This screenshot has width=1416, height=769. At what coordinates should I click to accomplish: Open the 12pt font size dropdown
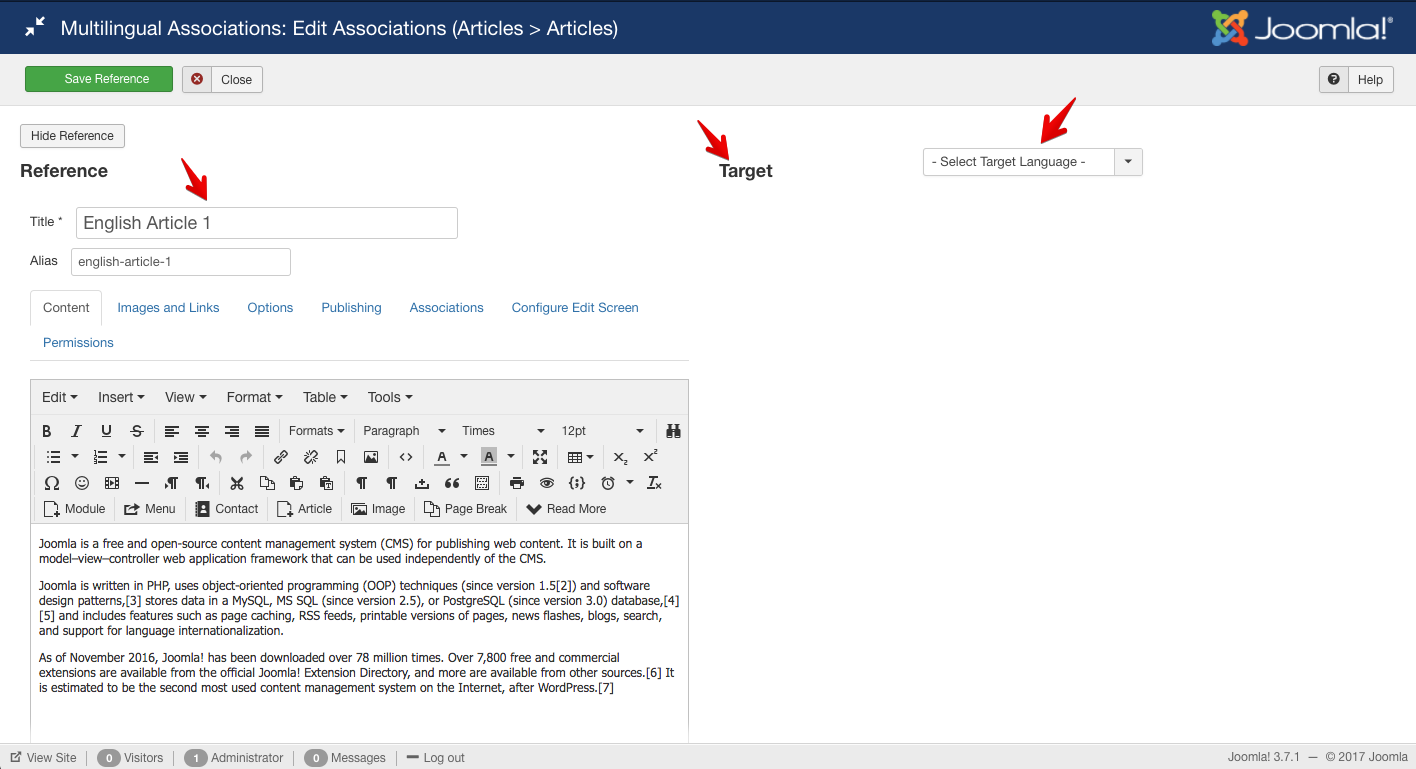coord(601,431)
